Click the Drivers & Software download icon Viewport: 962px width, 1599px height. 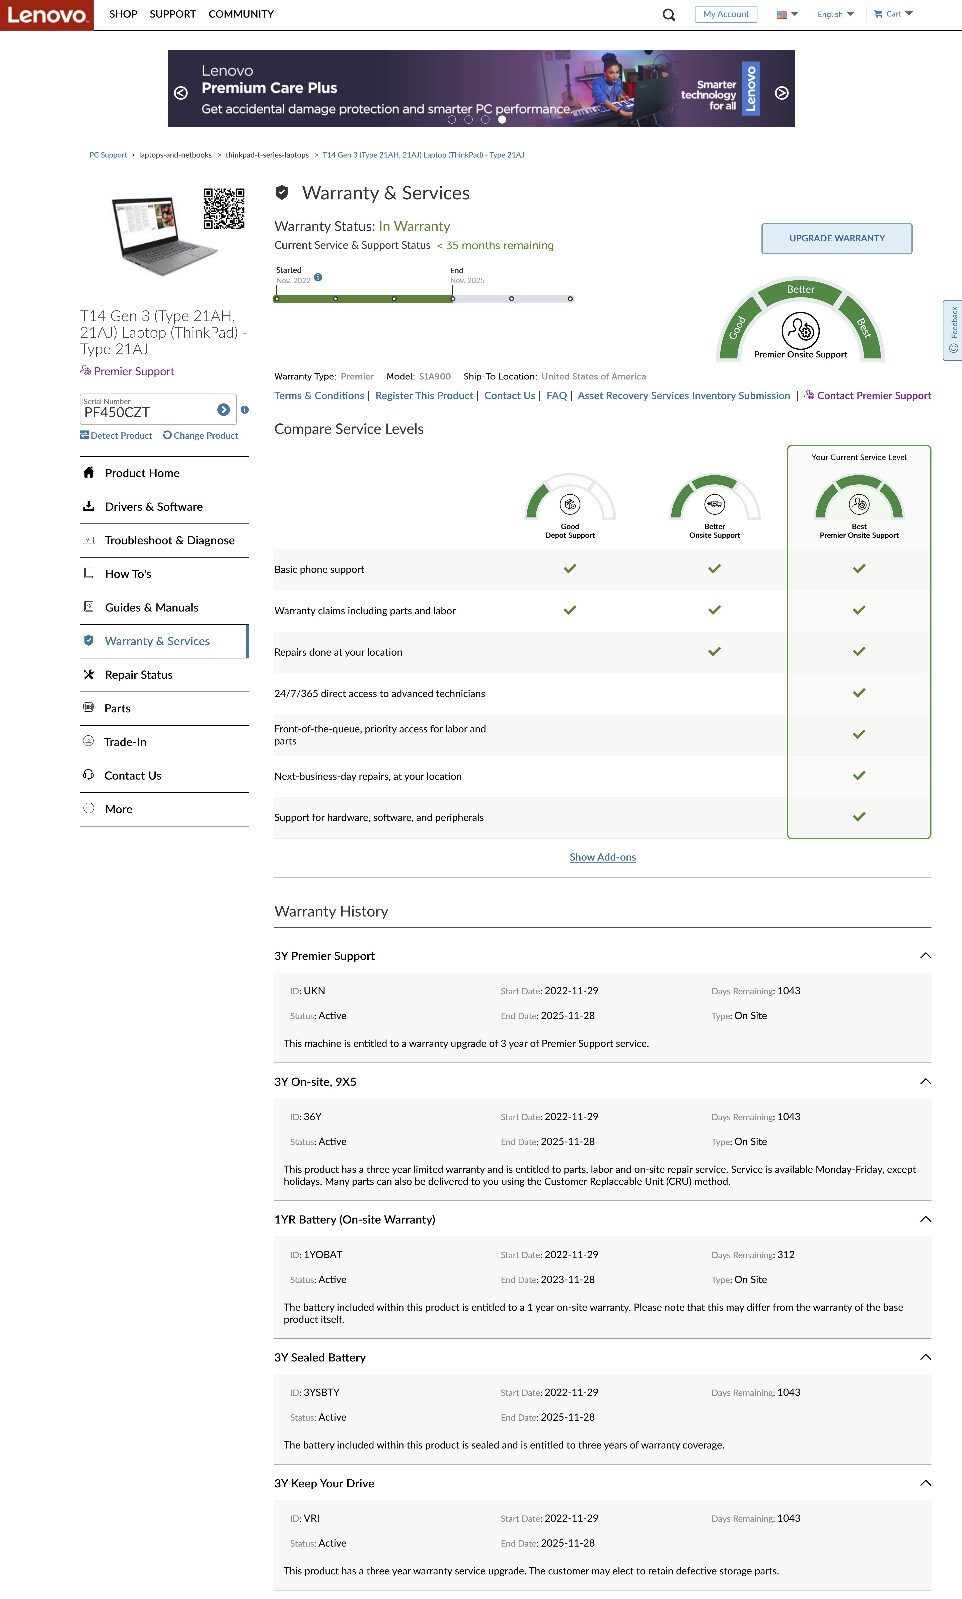coord(89,507)
